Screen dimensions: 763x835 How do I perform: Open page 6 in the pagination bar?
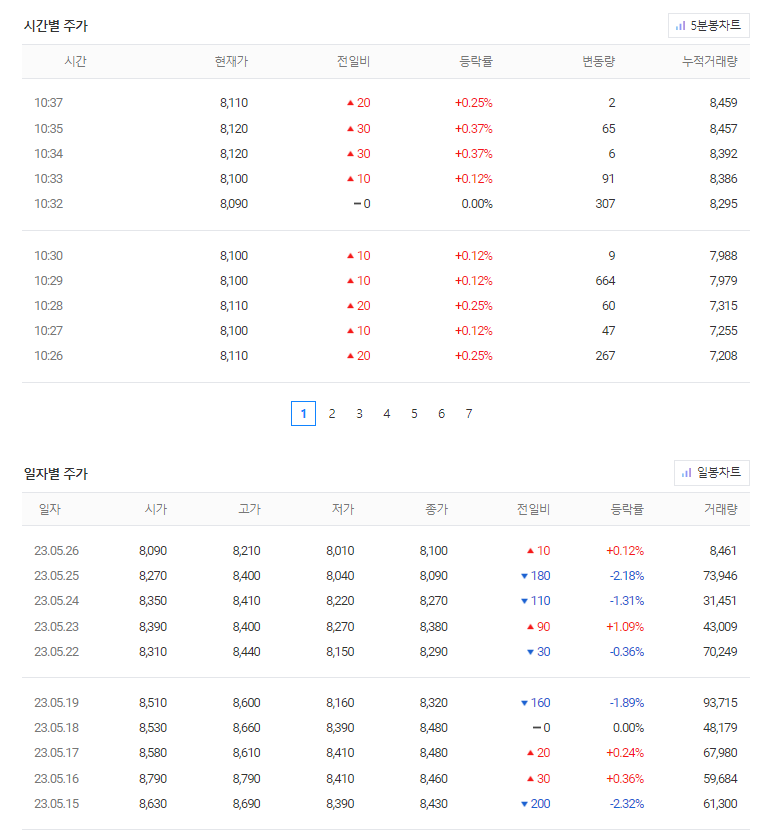point(441,413)
